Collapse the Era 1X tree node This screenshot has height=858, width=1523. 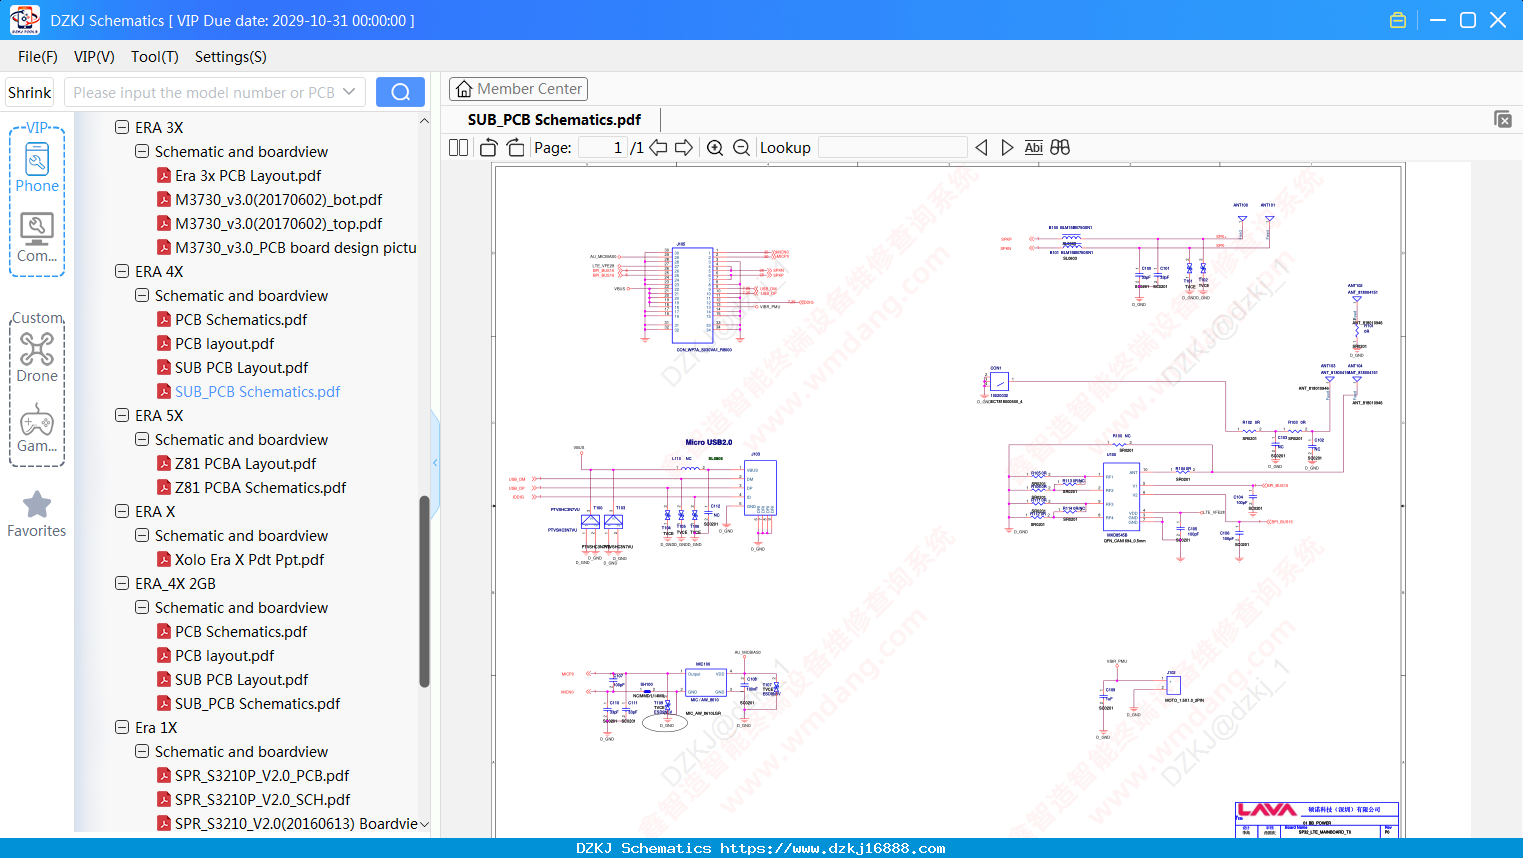pos(122,727)
